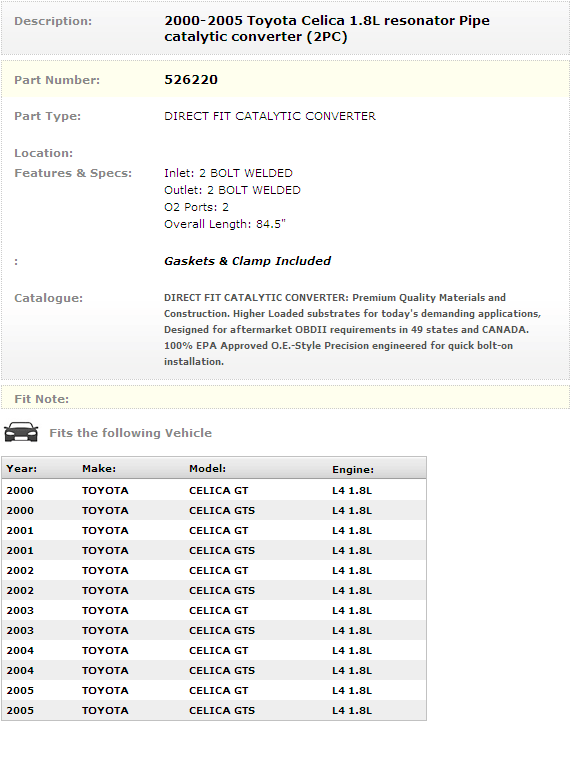Click the Catalogue description paragraph

click(x=352, y=330)
